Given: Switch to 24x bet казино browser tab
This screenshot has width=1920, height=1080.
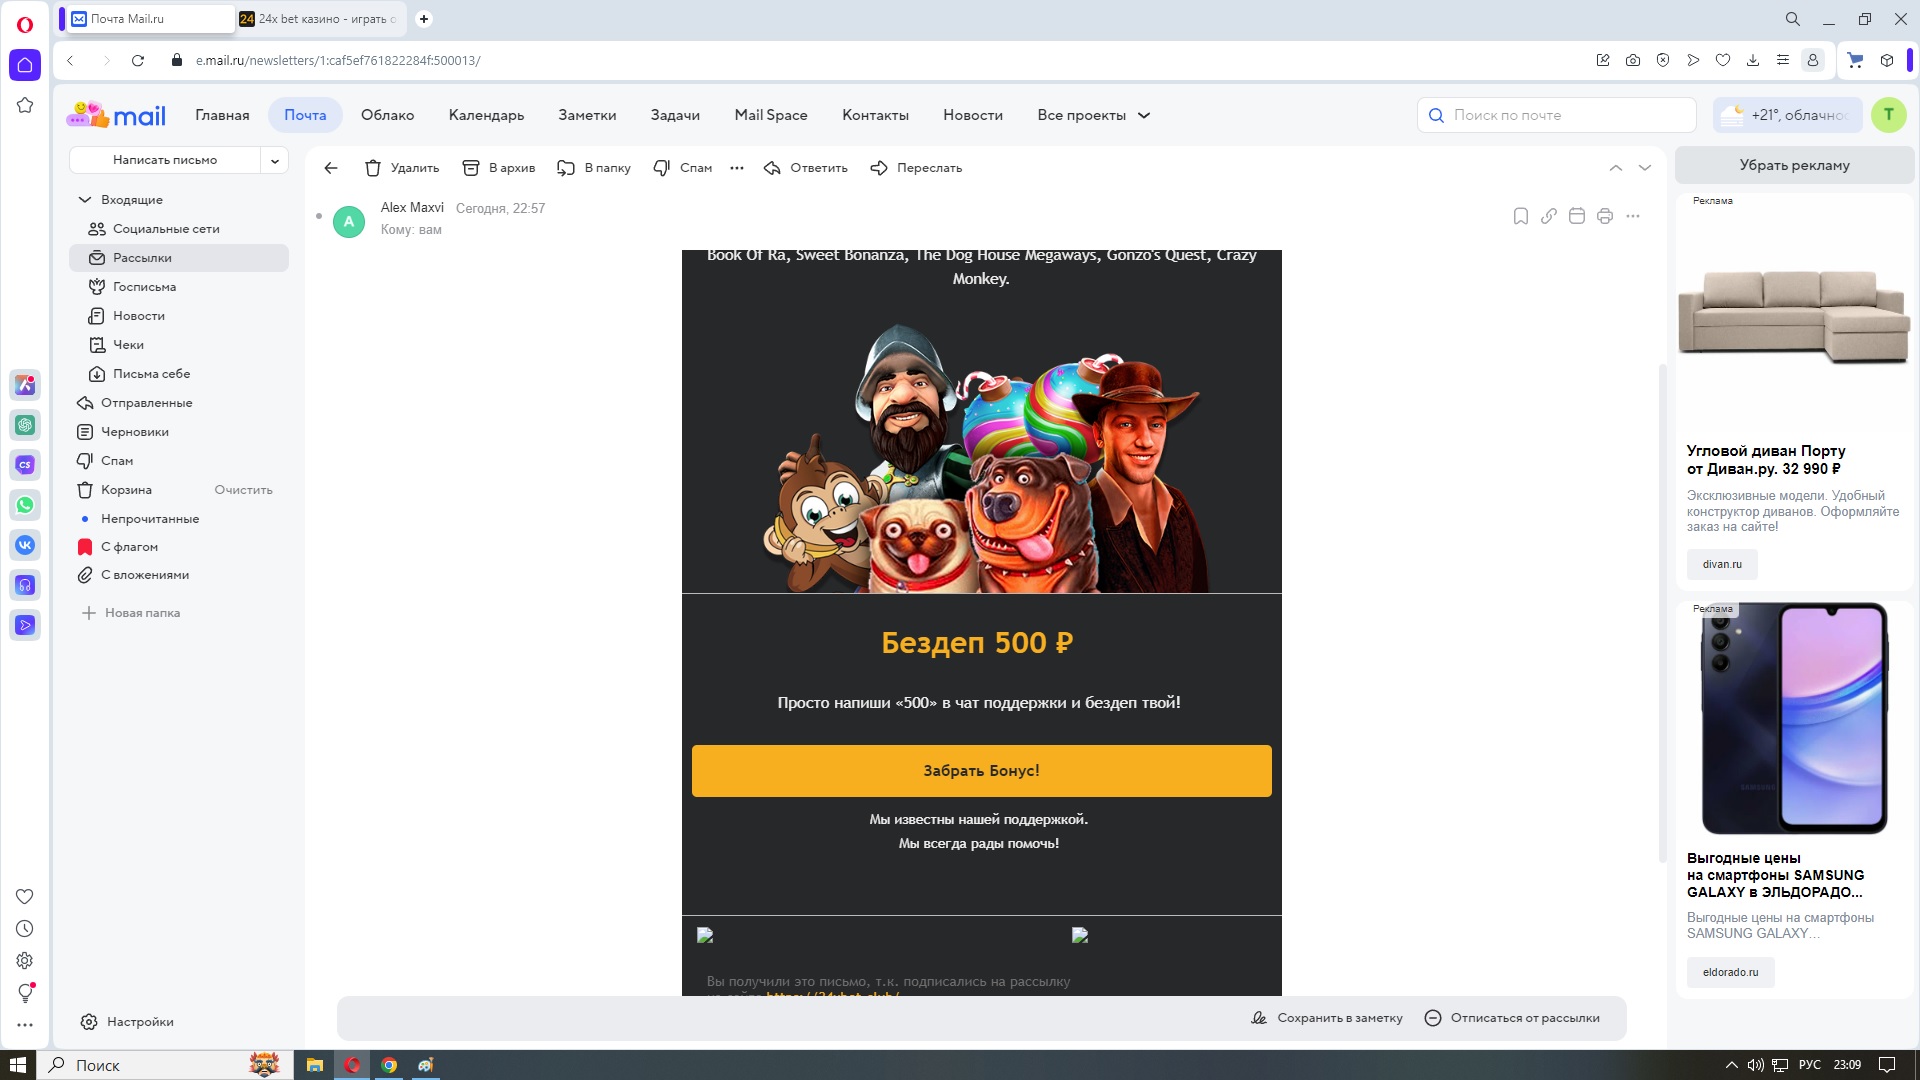Looking at the screenshot, I should tap(320, 19).
